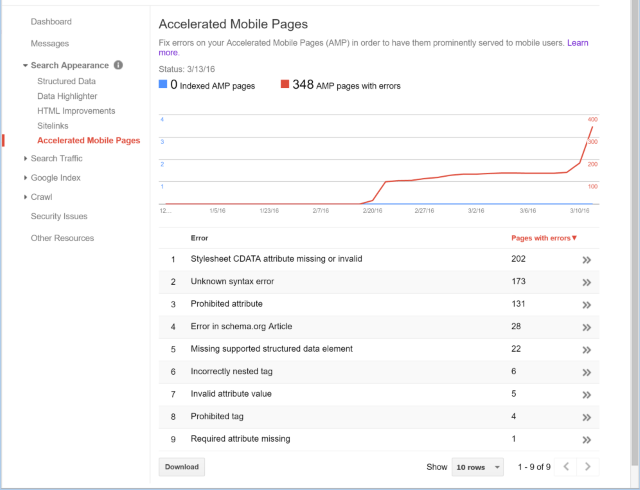This screenshot has width=640, height=490.
Task: Click double-chevron for Incorrectly nested tag
Action: pos(587,371)
